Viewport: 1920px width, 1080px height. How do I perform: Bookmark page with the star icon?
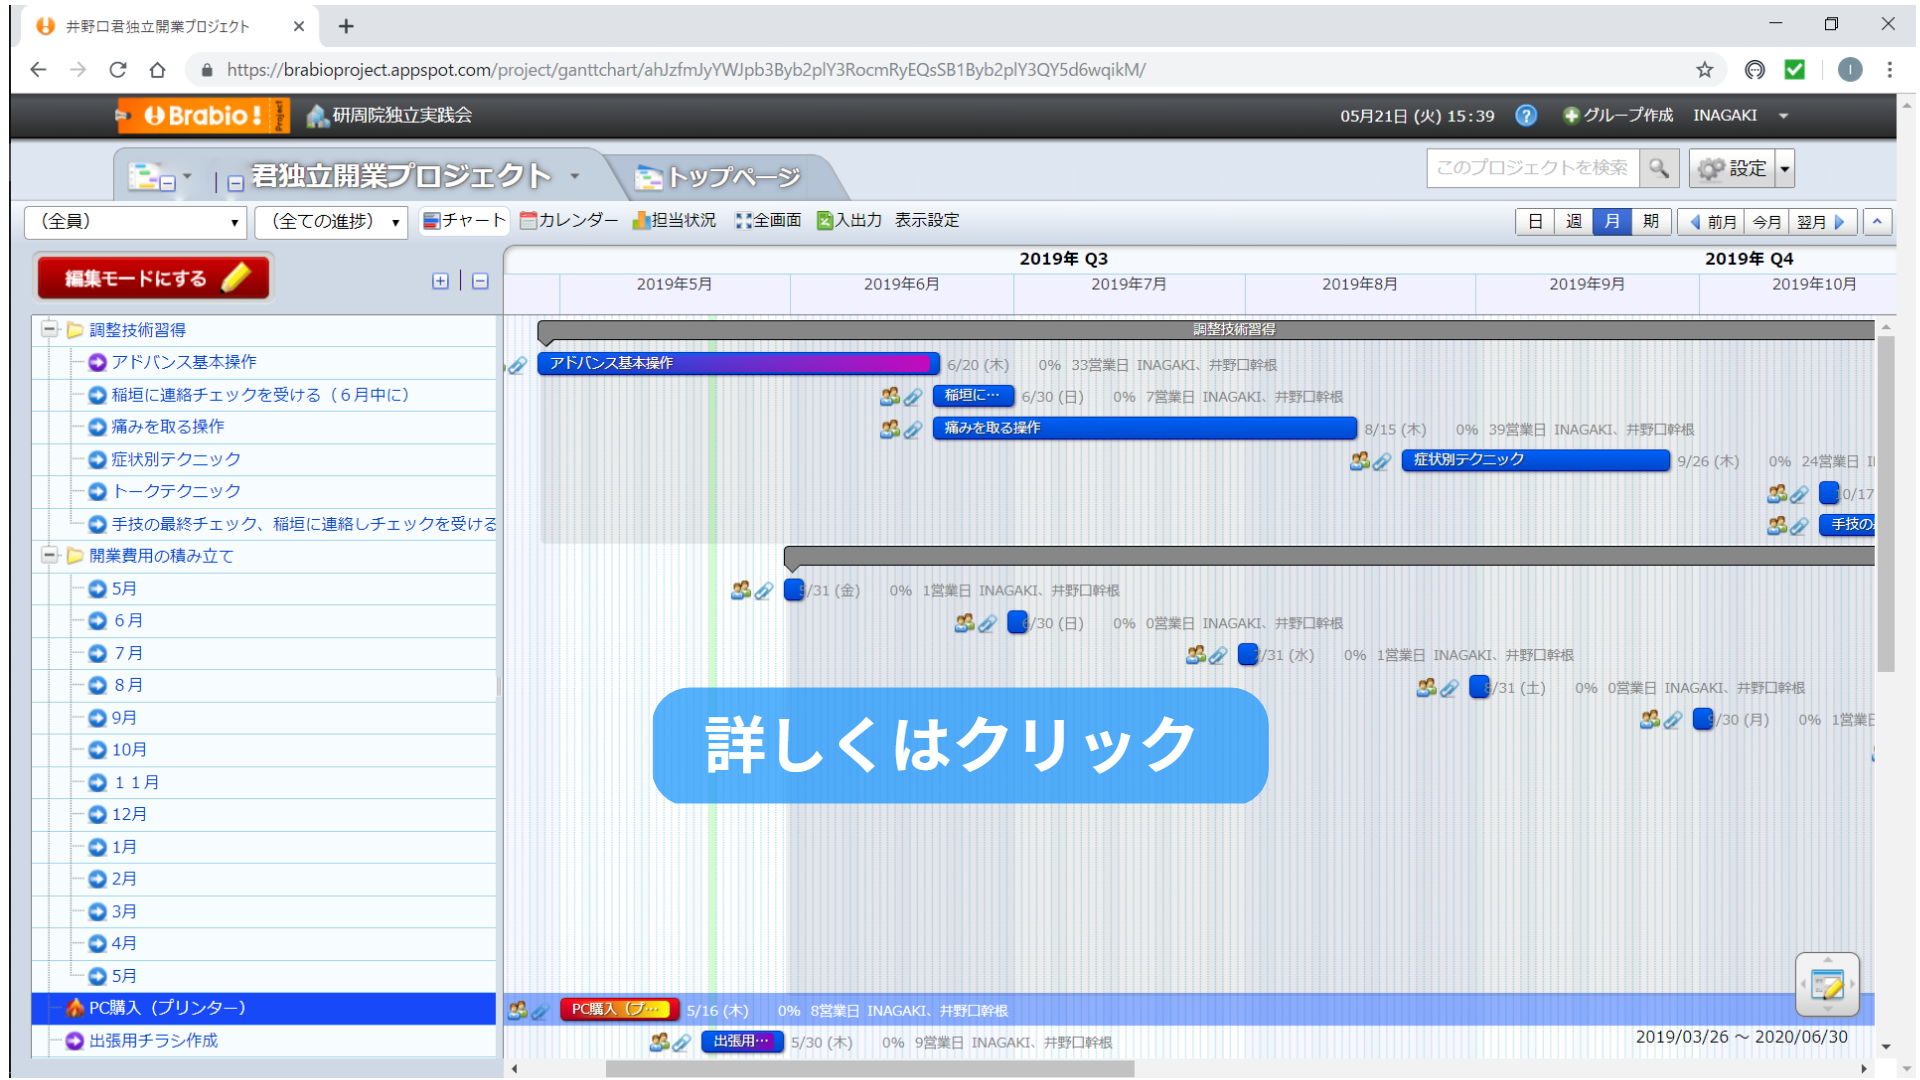click(1705, 70)
